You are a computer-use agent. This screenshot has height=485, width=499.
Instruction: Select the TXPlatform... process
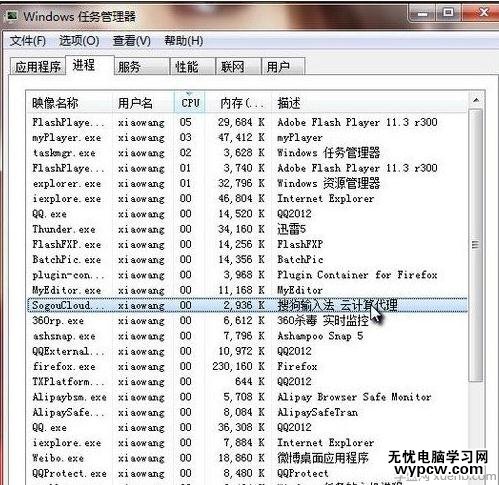(x=247, y=382)
